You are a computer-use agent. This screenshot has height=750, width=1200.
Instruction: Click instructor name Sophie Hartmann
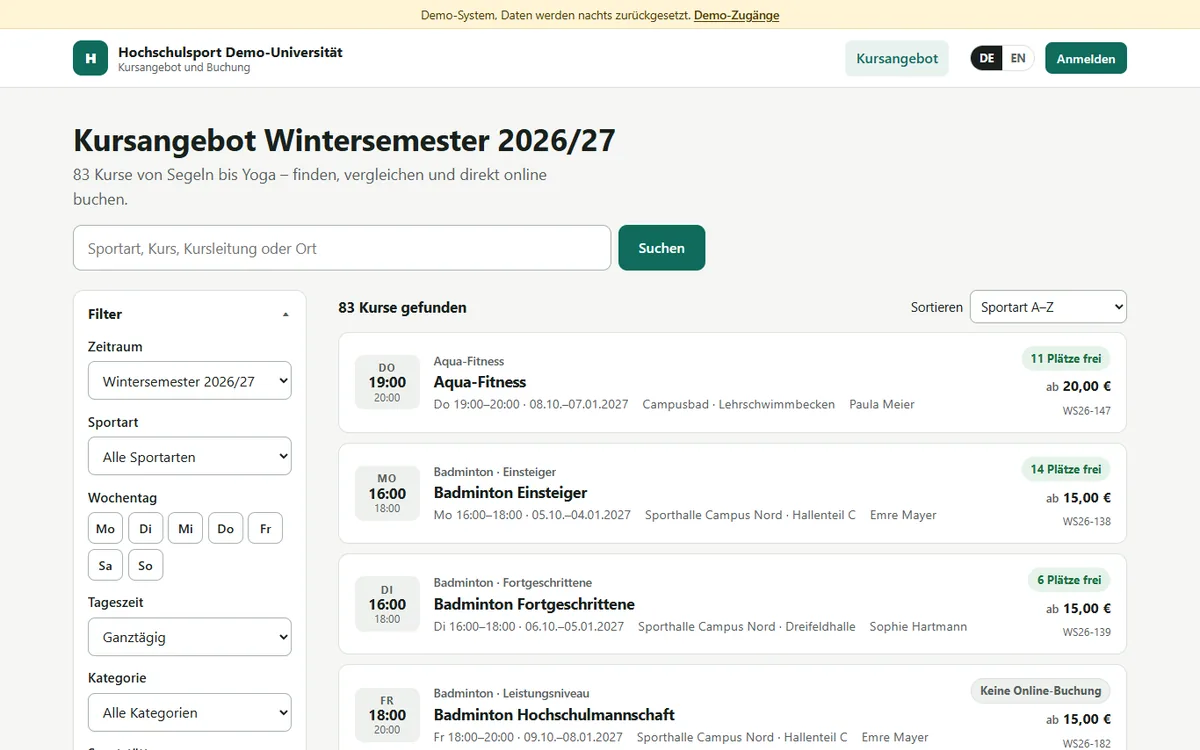point(918,627)
